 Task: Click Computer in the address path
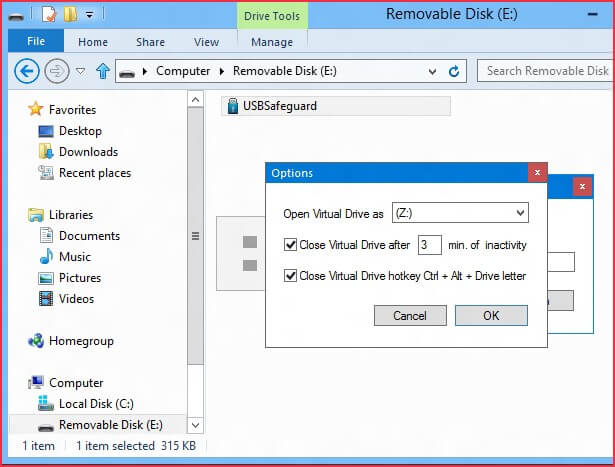pyautogui.click(x=183, y=71)
